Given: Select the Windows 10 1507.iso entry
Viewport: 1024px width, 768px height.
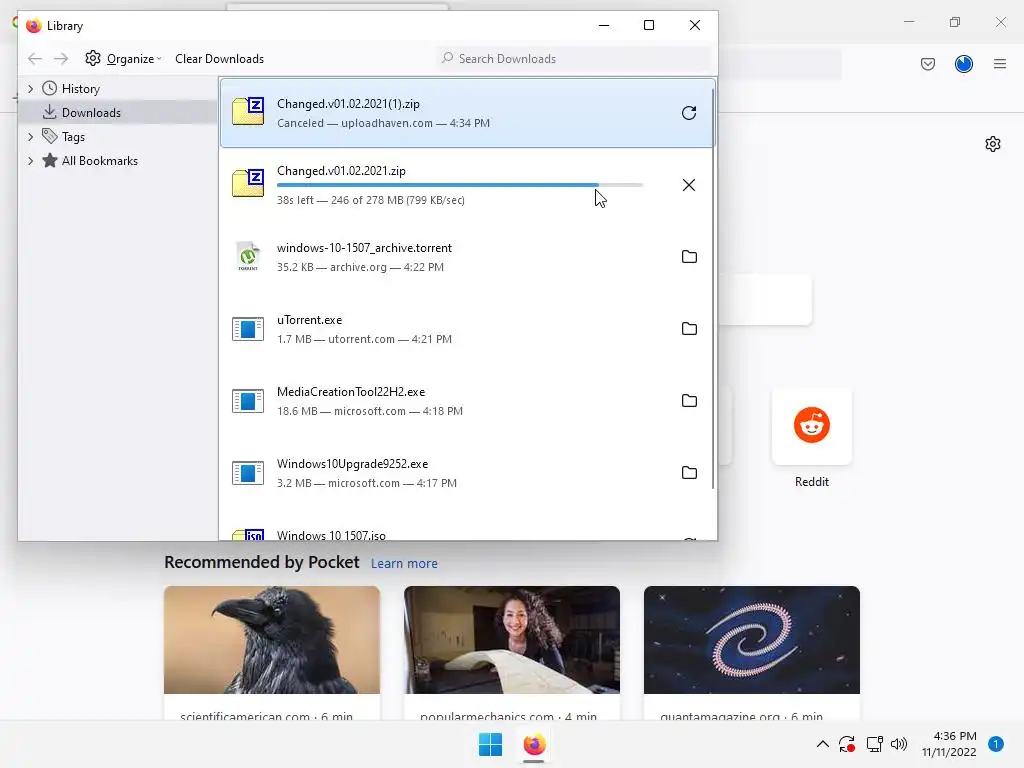Looking at the screenshot, I should [x=467, y=534].
